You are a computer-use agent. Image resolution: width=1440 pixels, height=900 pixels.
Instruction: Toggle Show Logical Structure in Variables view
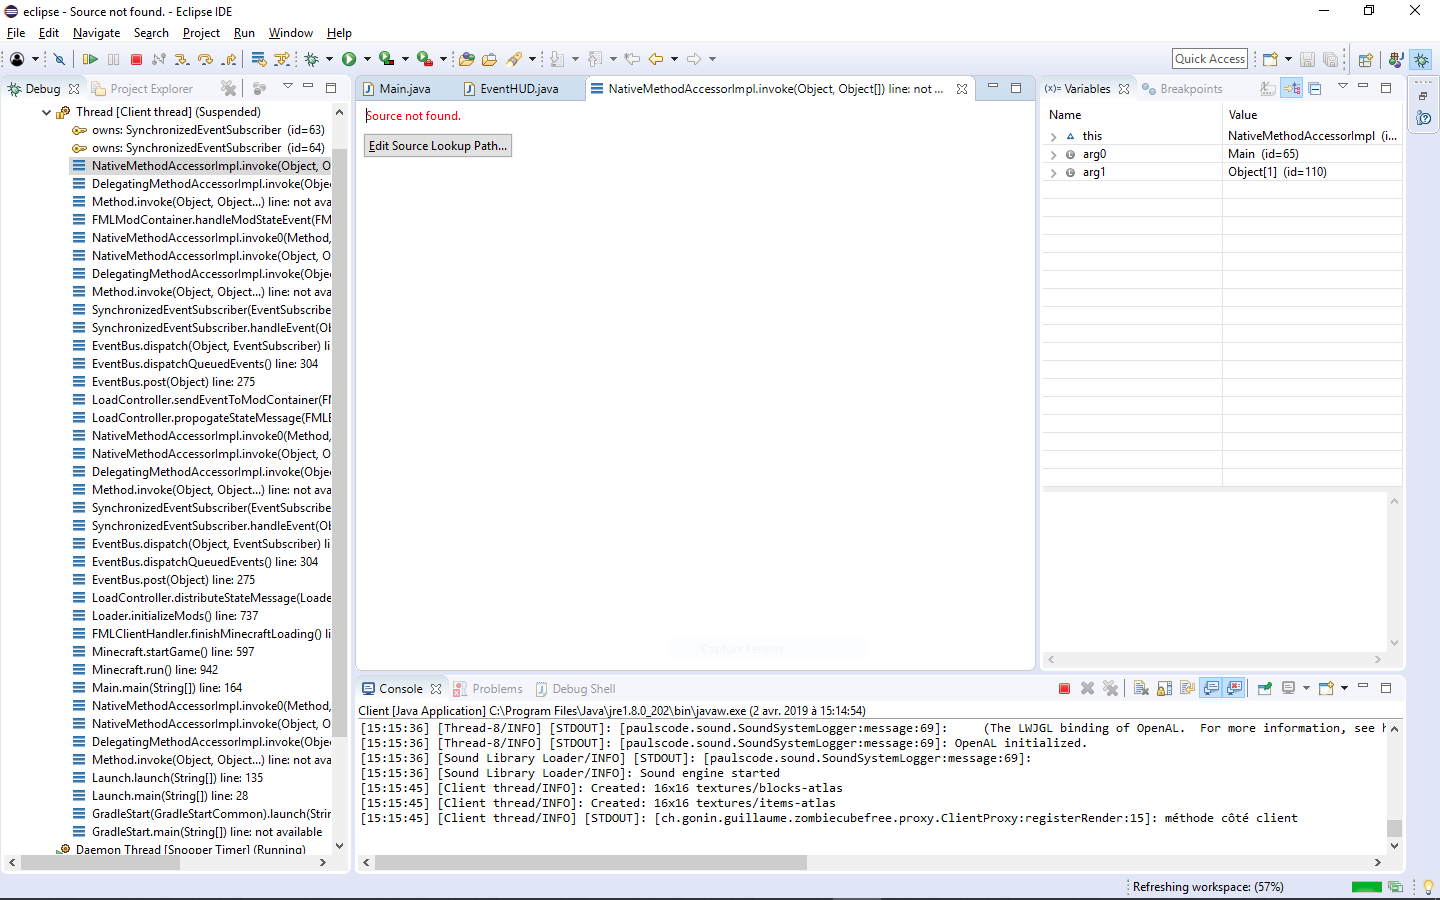1292,89
